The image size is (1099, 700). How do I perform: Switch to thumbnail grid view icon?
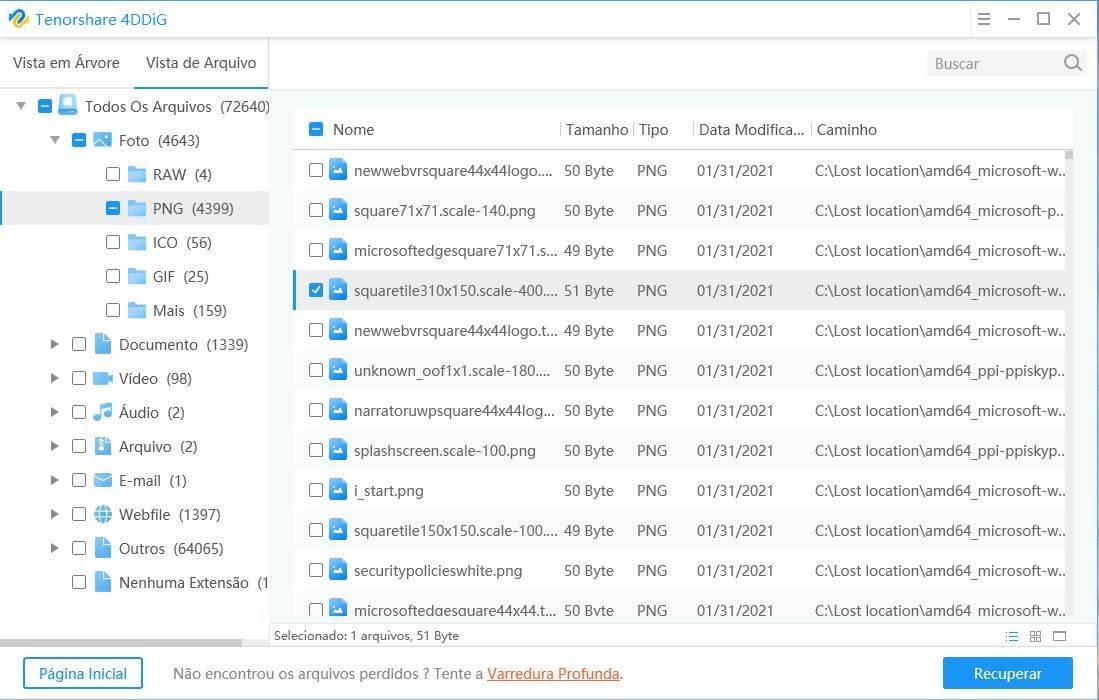click(1035, 636)
